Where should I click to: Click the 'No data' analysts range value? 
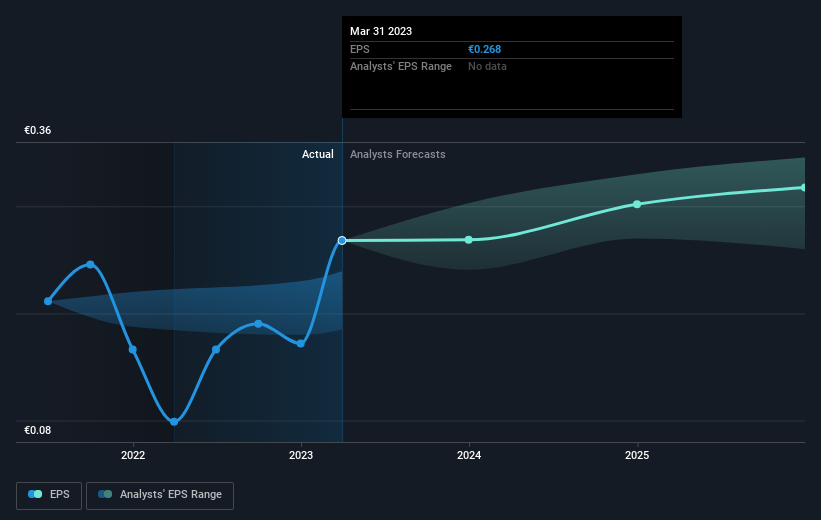(x=487, y=67)
